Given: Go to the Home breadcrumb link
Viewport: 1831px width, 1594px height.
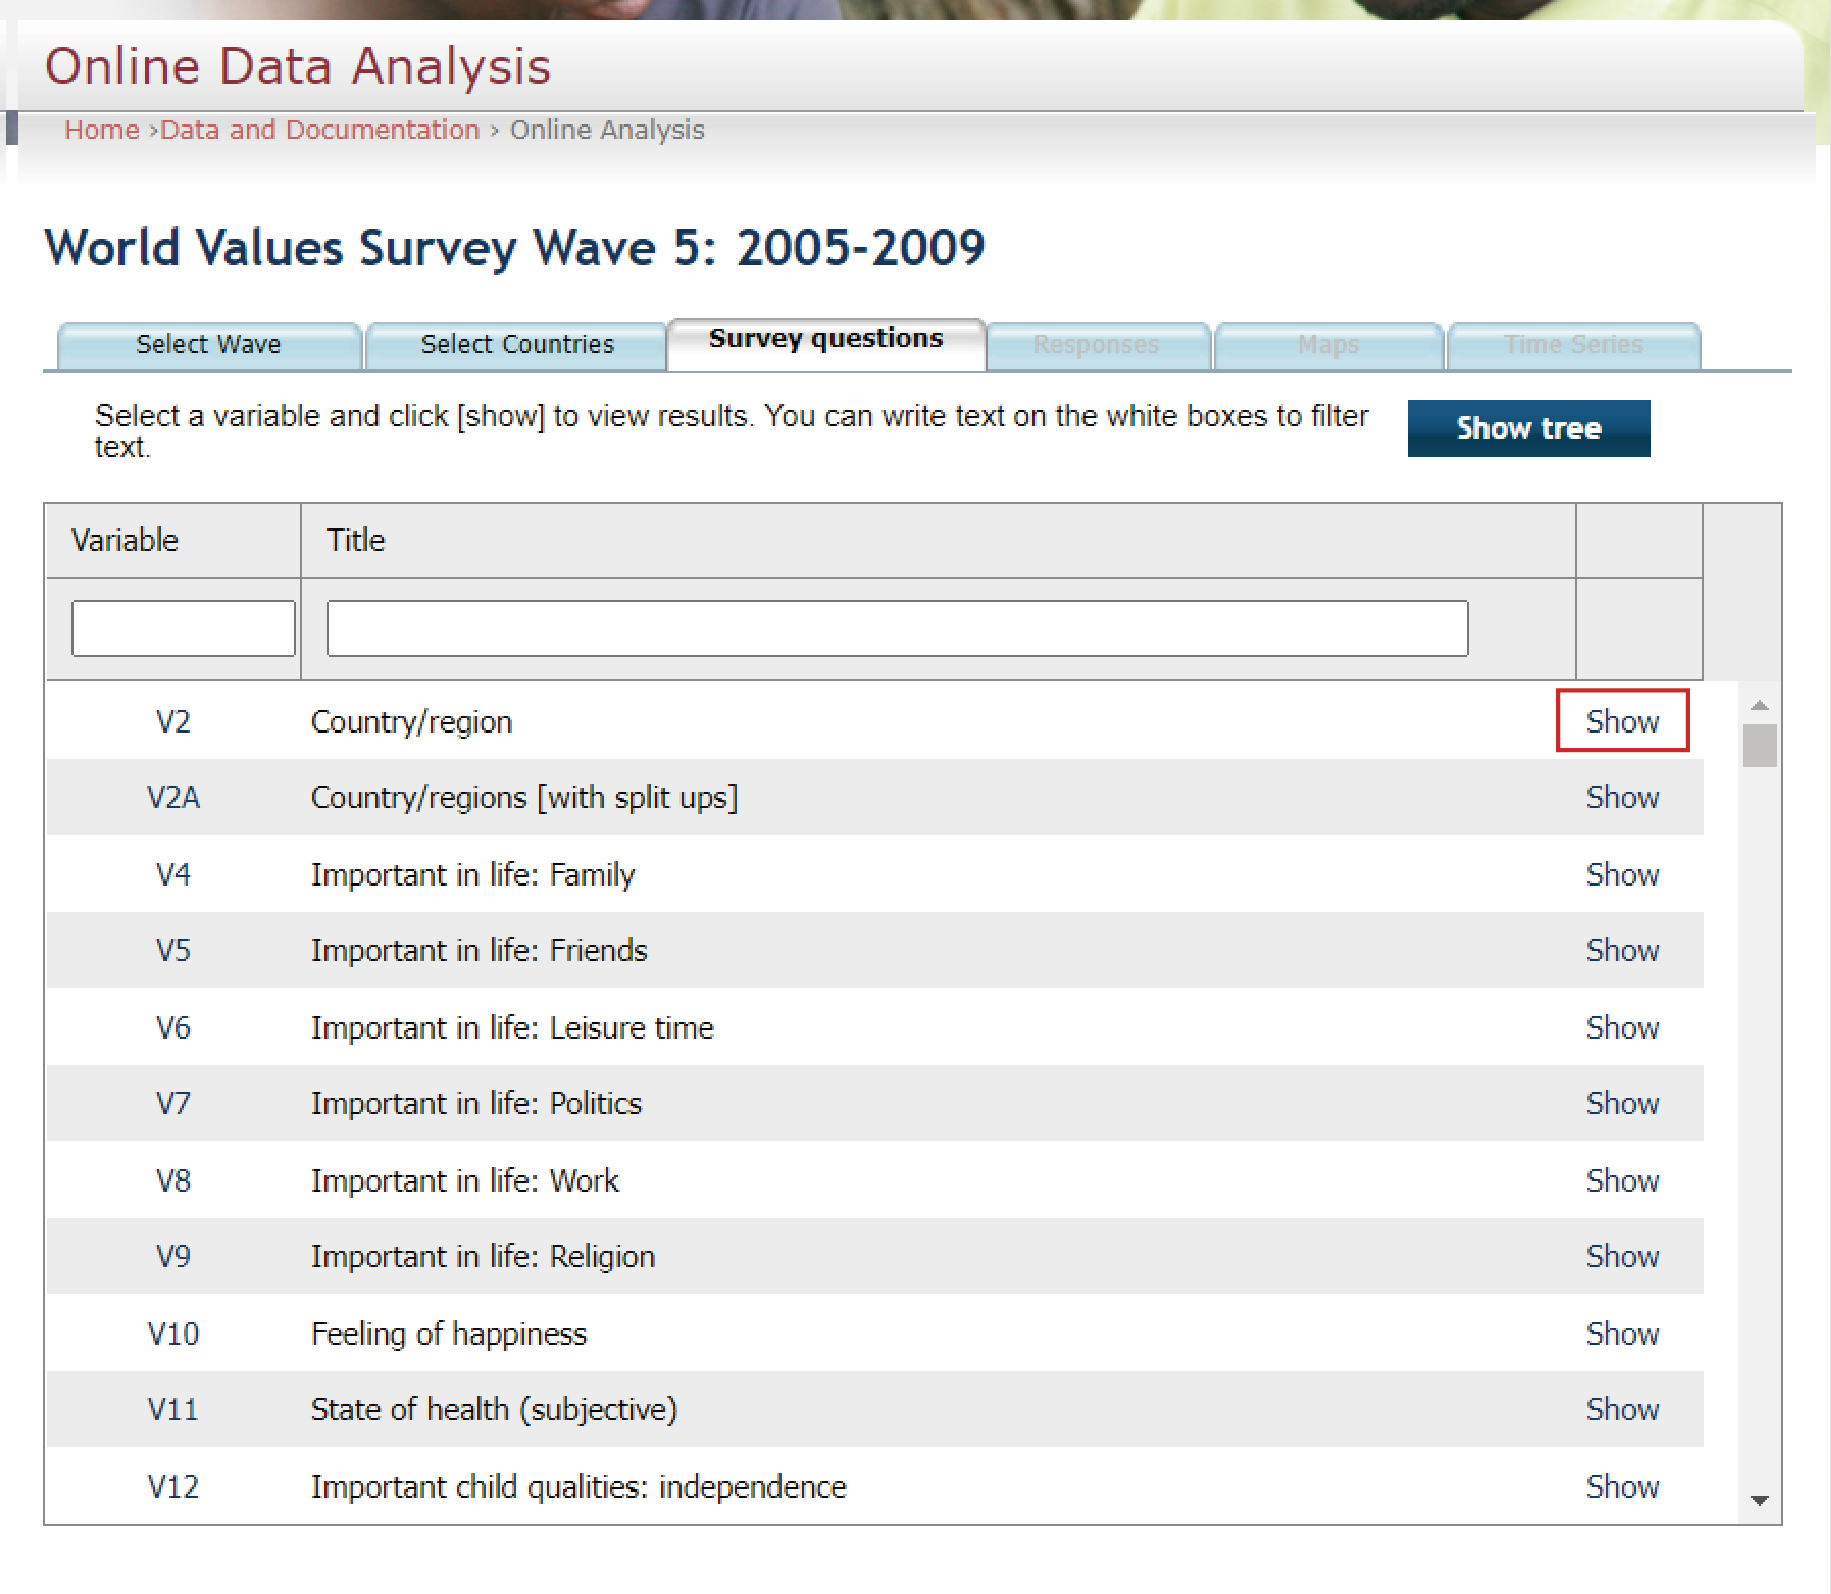Looking at the screenshot, I should [102, 130].
